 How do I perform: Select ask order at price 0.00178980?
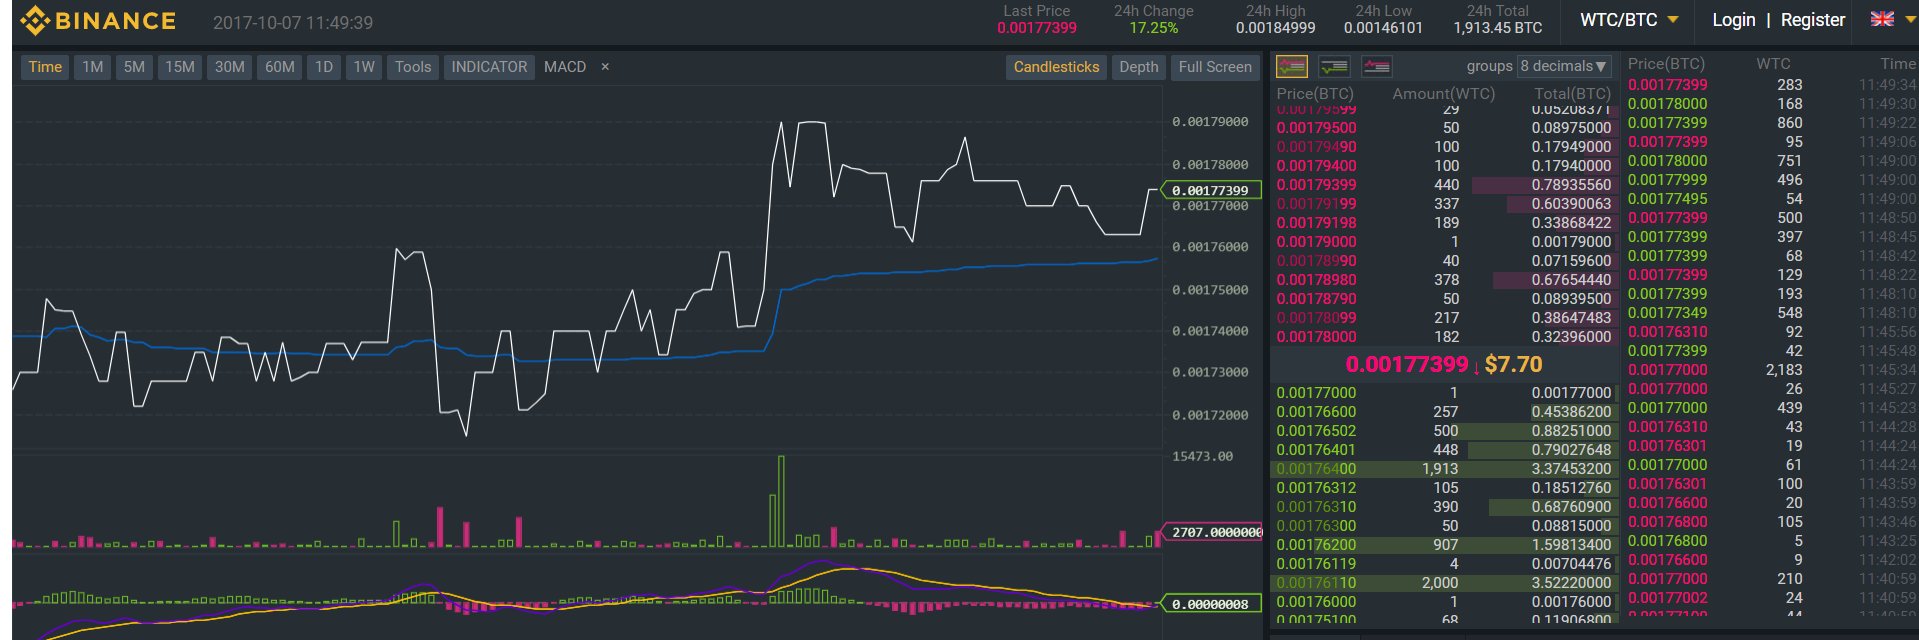[x=1443, y=280]
